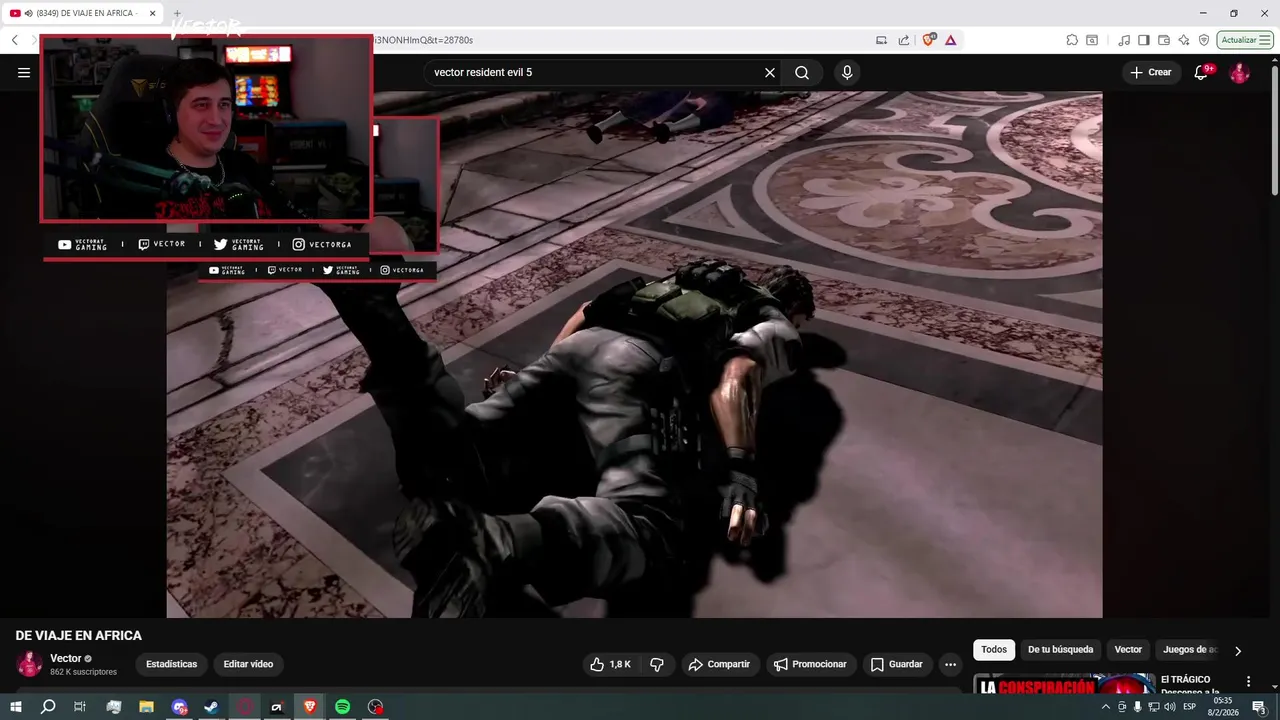Open the volume control in system tray
The height and width of the screenshot is (720, 1280).
(x=1170, y=707)
